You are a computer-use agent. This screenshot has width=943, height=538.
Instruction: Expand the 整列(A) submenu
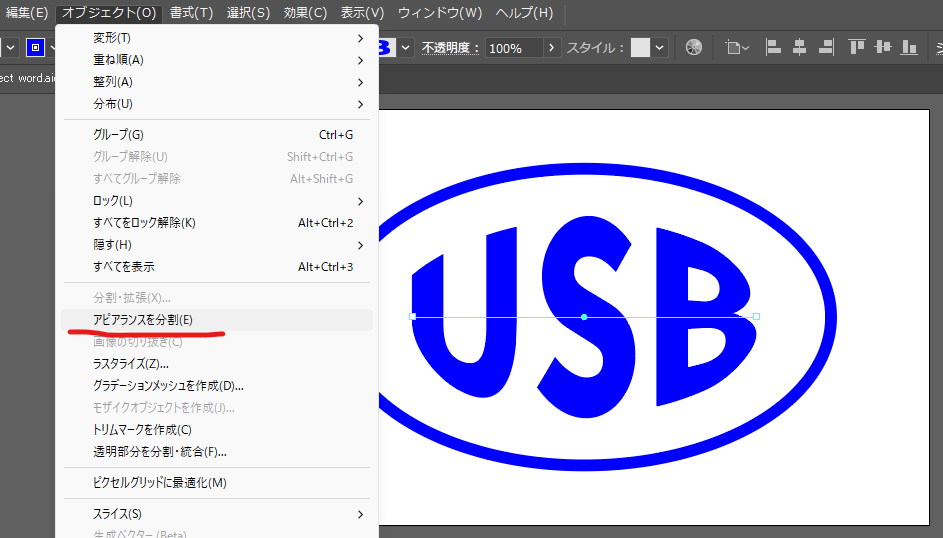[x=217, y=82]
